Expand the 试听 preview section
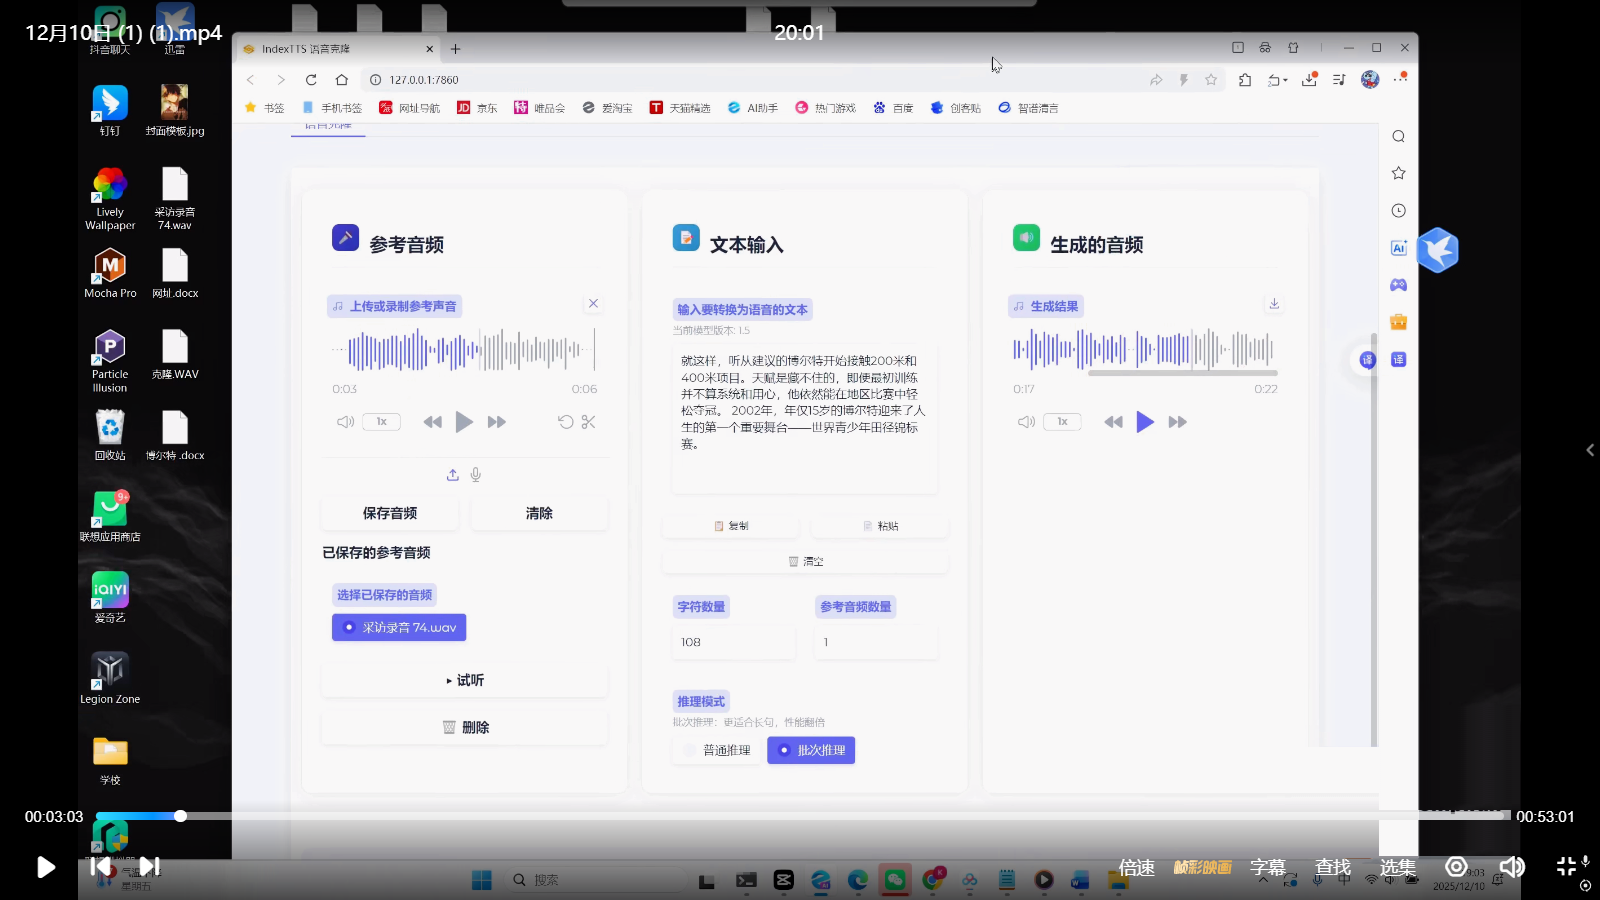 [464, 680]
